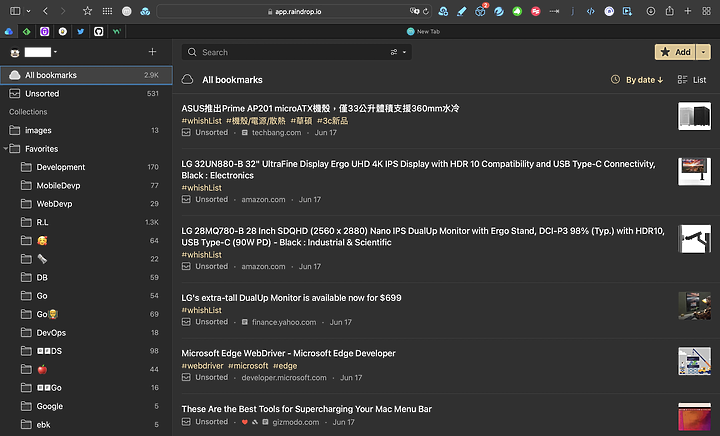Open the extension icon with red badge
Viewport: 720px width, 436px height.
[481, 11]
